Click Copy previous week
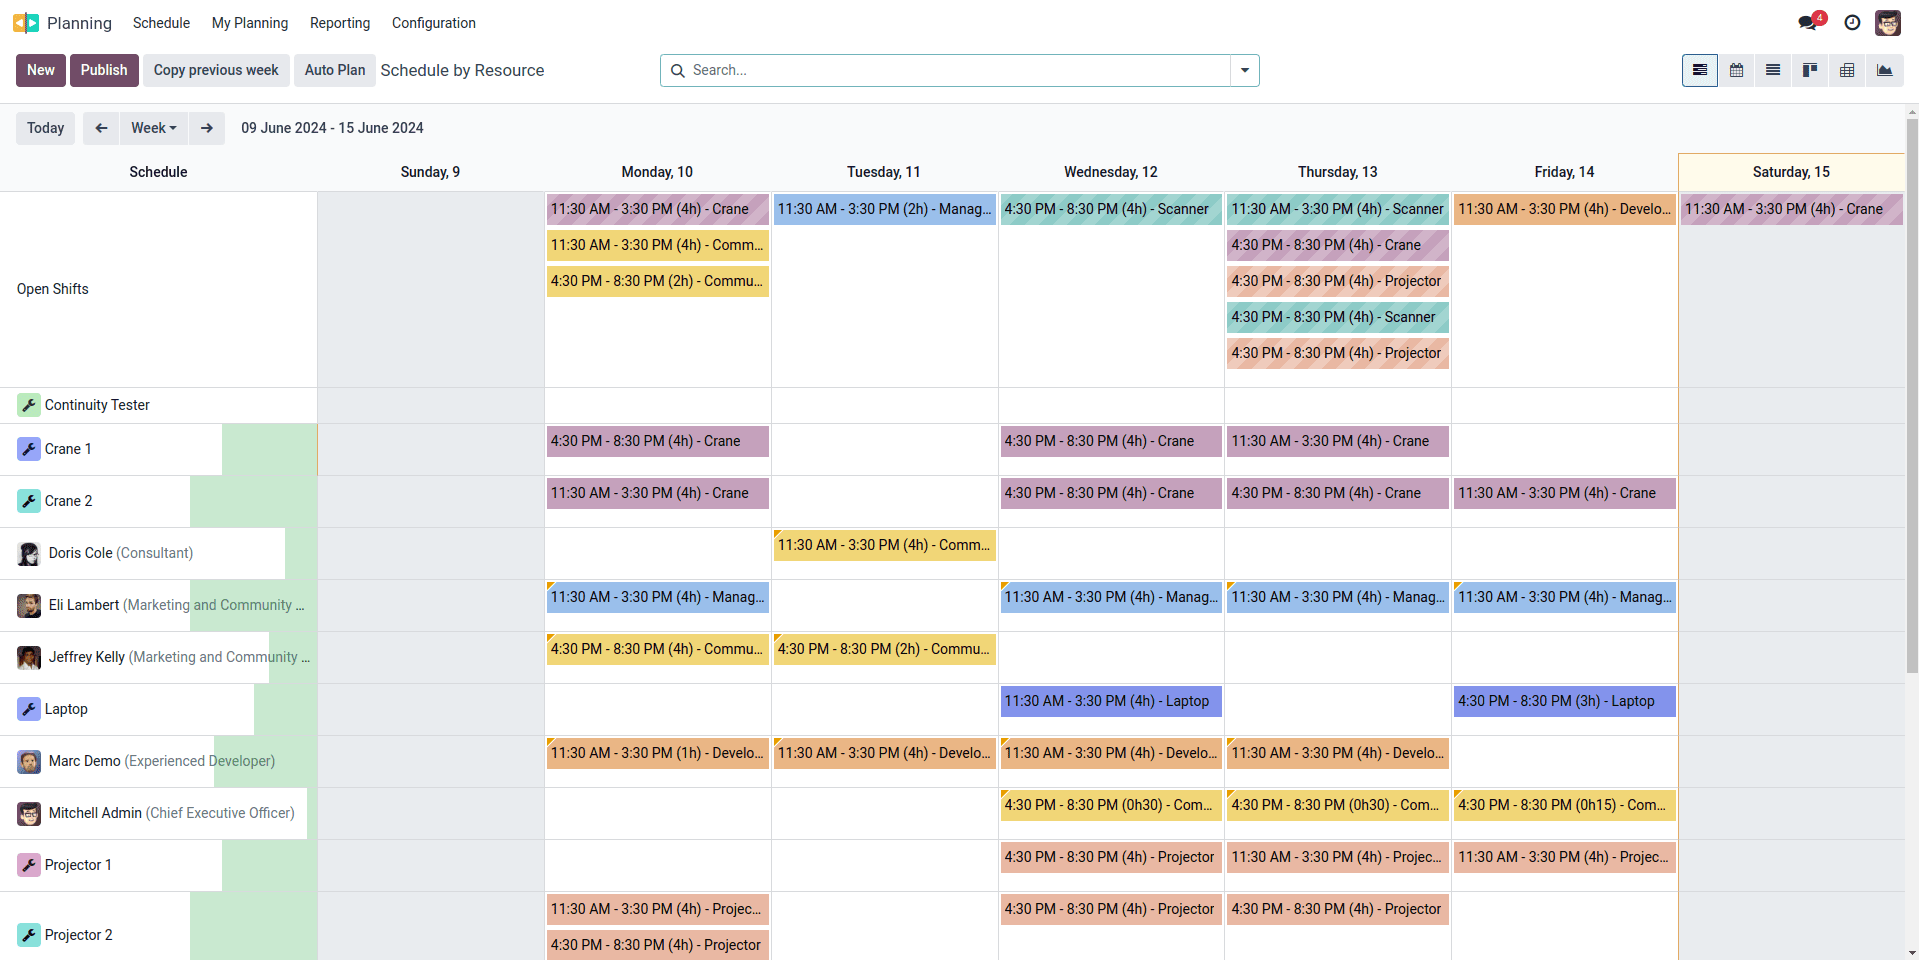The width and height of the screenshot is (1919, 960). pyautogui.click(x=216, y=70)
